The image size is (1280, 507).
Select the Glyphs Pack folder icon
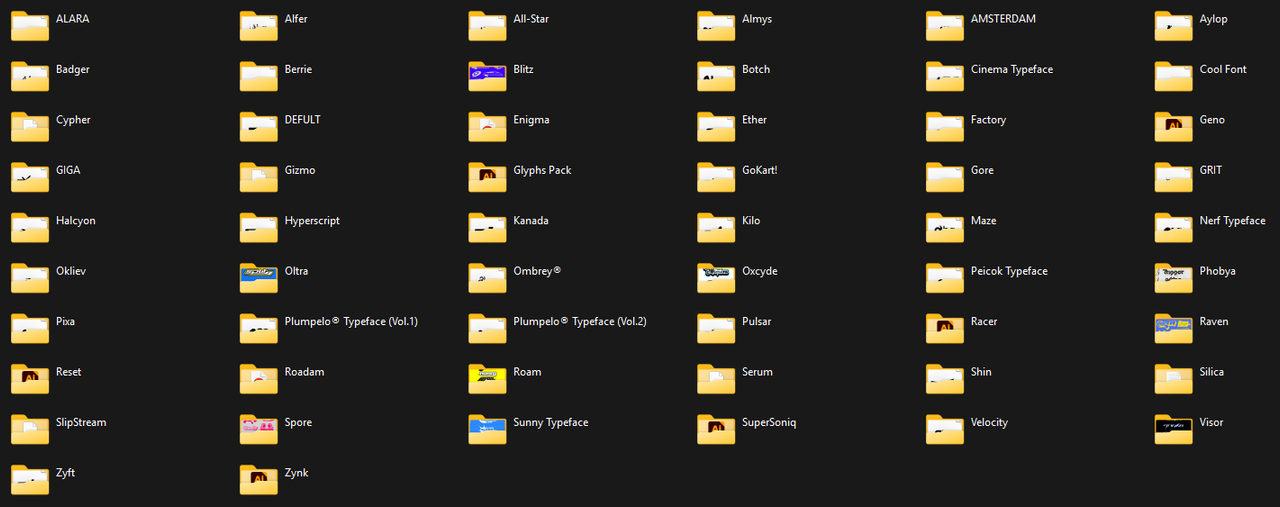tap(488, 177)
